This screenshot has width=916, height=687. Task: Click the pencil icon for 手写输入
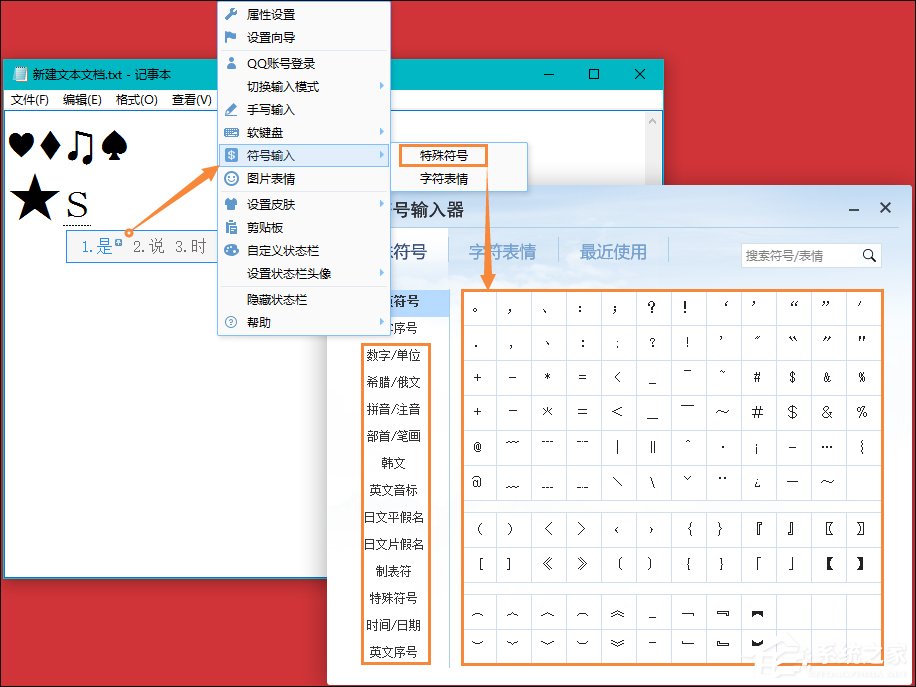[231, 110]
